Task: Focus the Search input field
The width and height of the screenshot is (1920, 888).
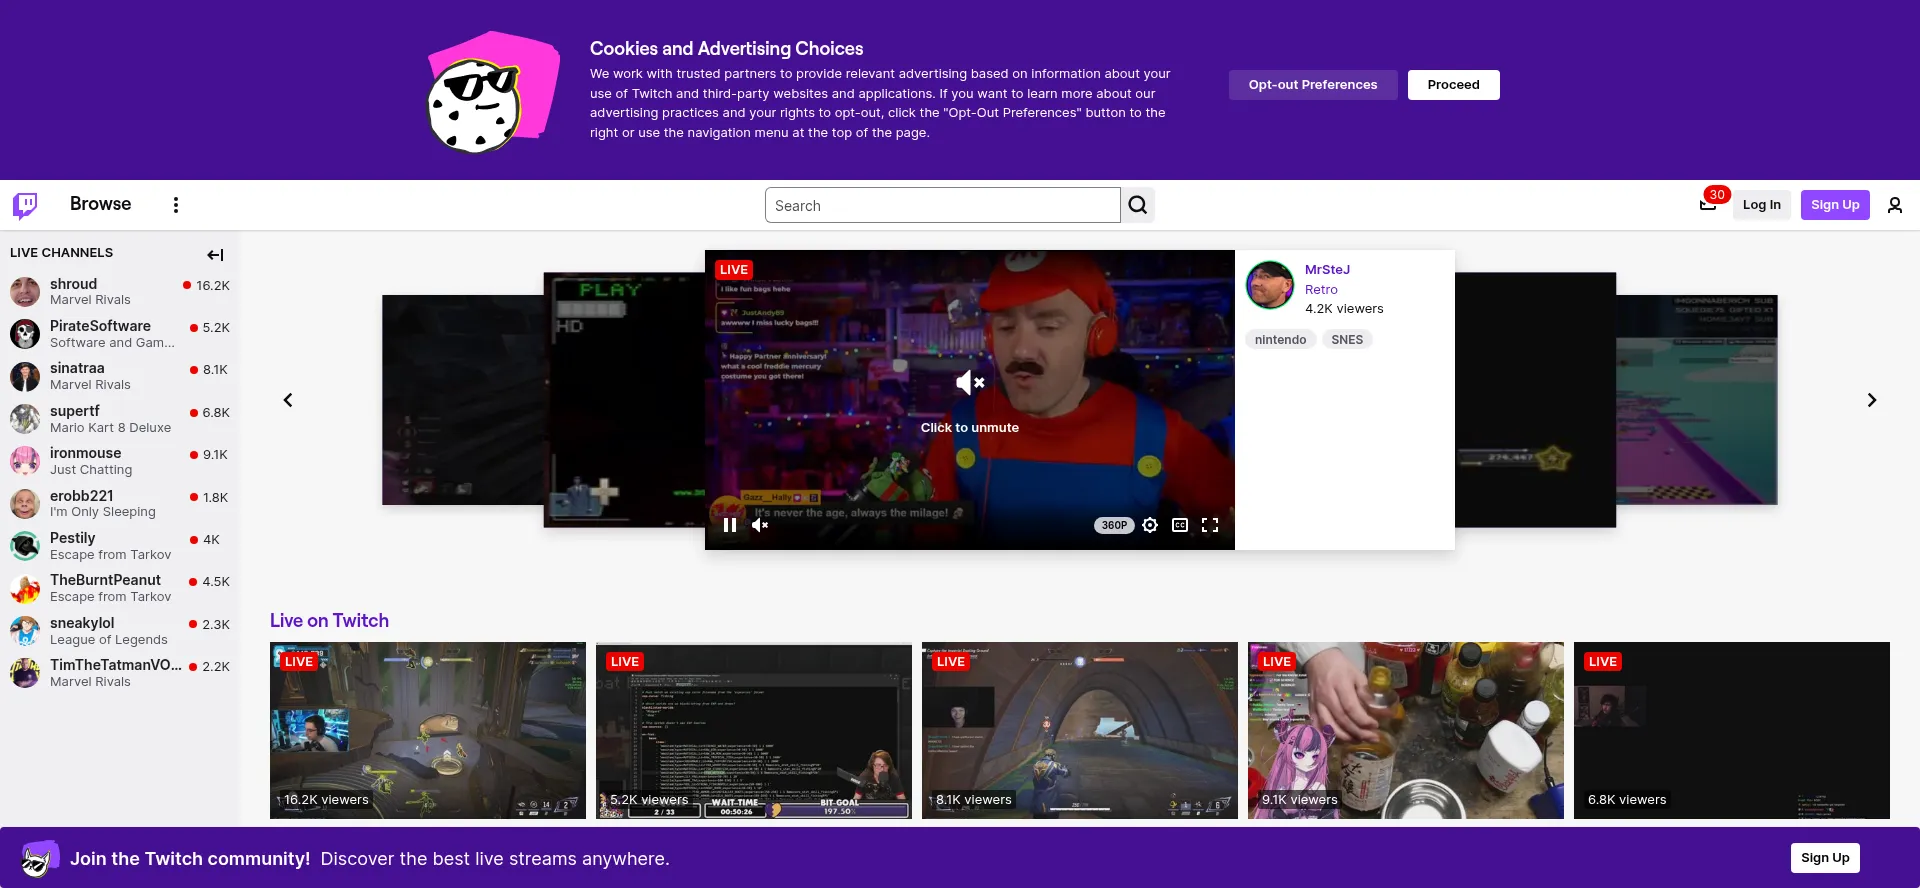Action: pos(942,205)
